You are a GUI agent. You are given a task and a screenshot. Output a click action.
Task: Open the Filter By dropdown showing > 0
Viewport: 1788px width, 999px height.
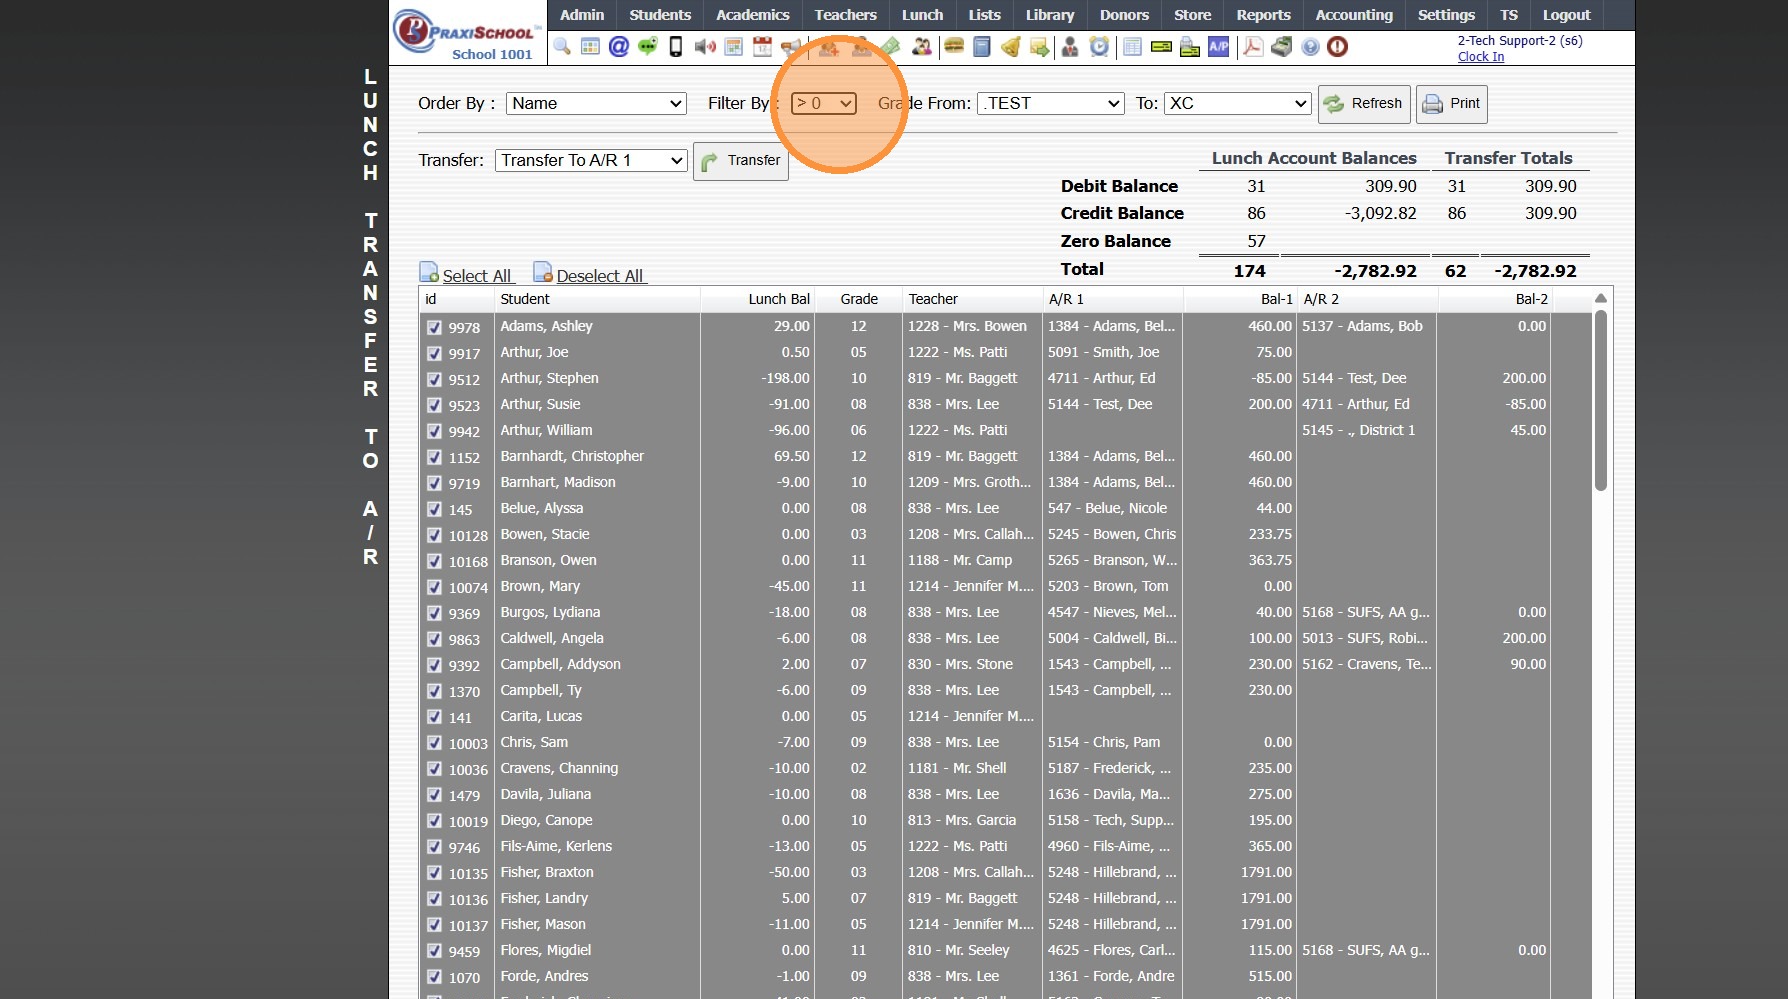pos(824,103)
